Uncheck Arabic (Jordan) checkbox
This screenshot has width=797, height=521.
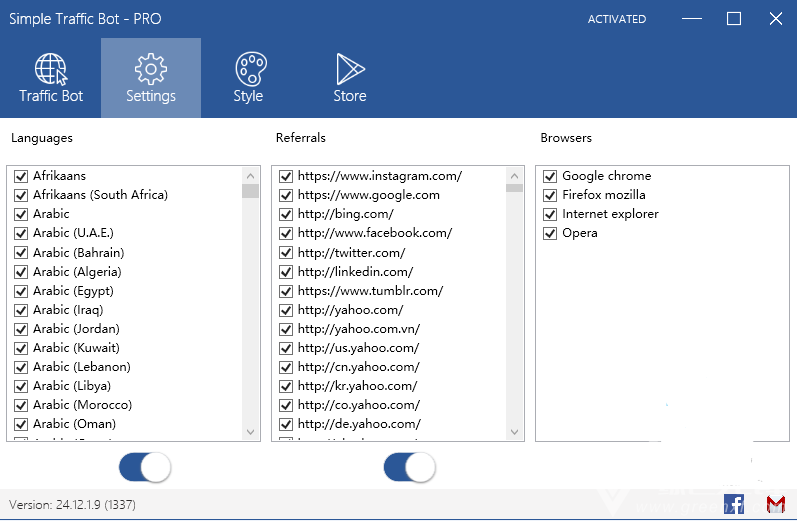[x=21, y=329]
